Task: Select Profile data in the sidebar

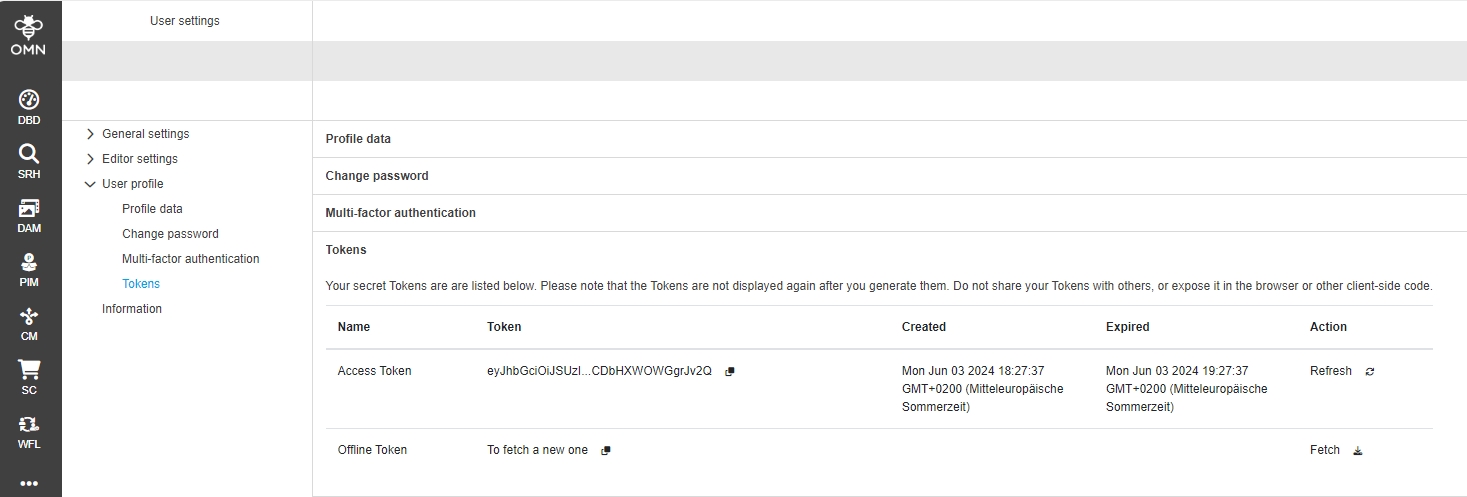Action: pyautogui.click(x=152, y=209)
